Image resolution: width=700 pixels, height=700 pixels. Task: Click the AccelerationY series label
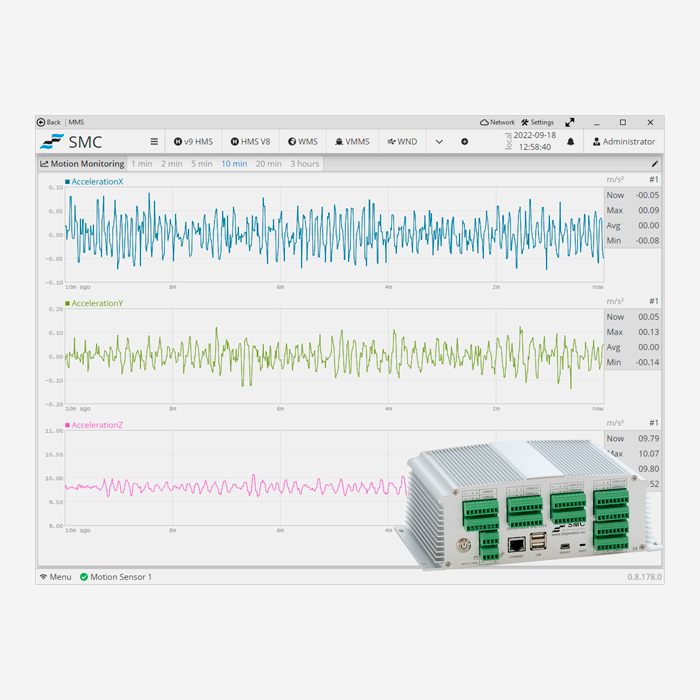pyautogui.click(x=97, y=304)
